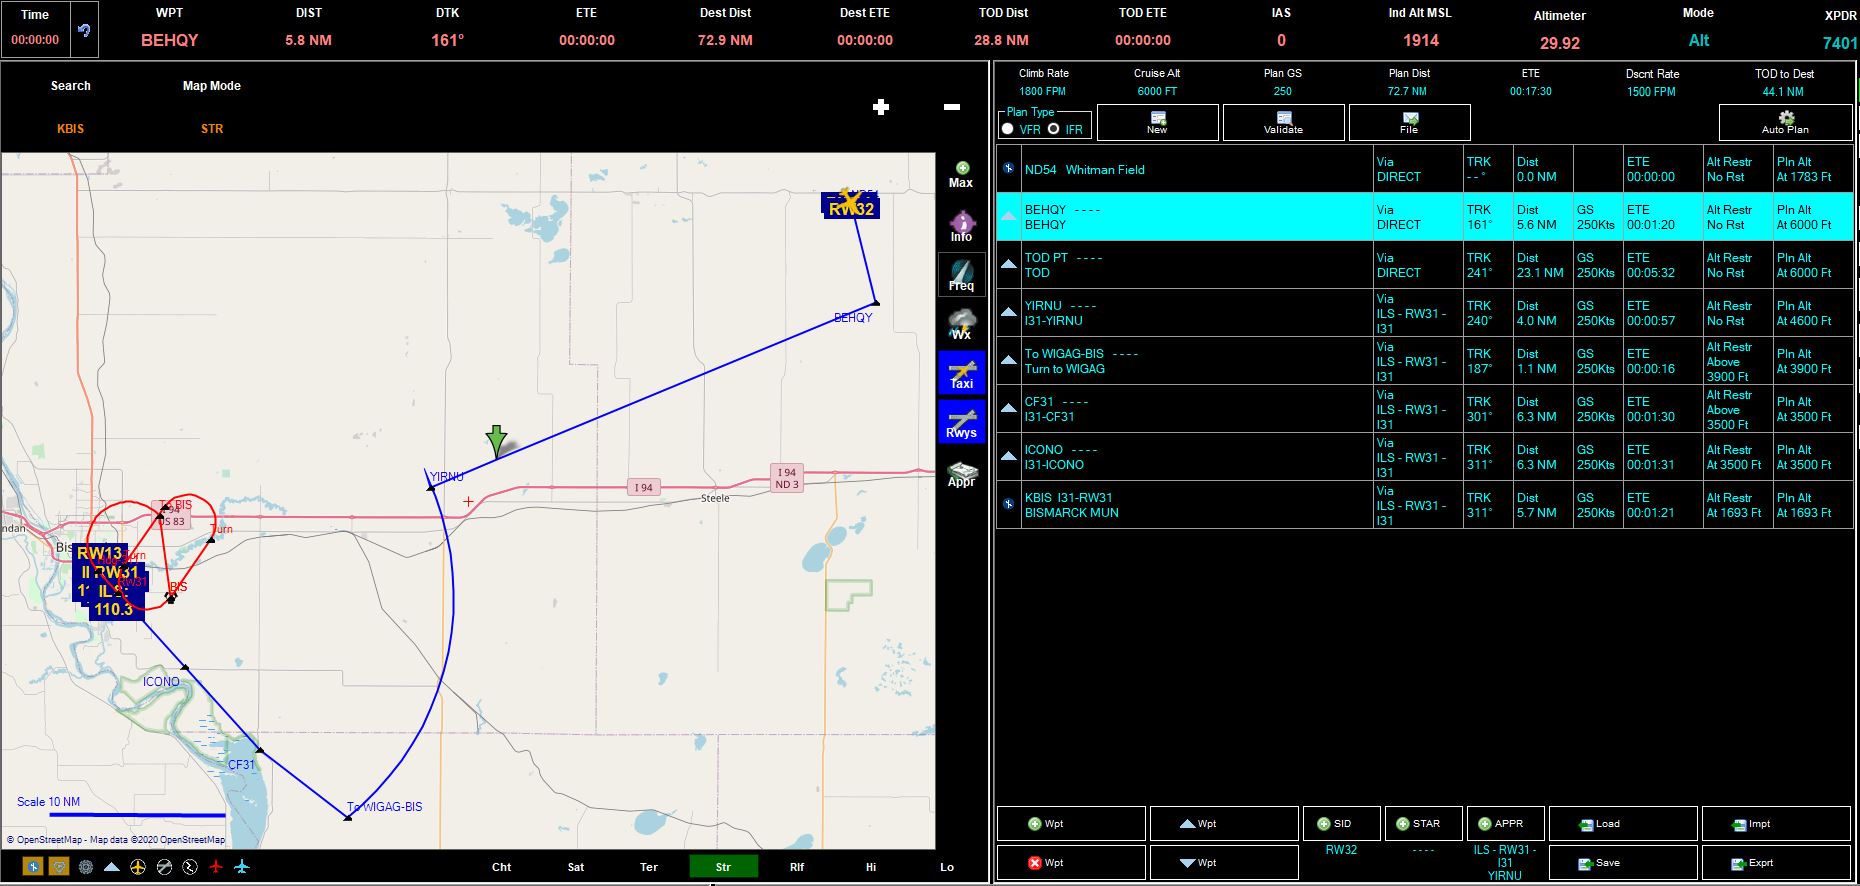
Task: Expand the CF31 row arrow
Action: pyautogui.click(x=1009, y=409)
